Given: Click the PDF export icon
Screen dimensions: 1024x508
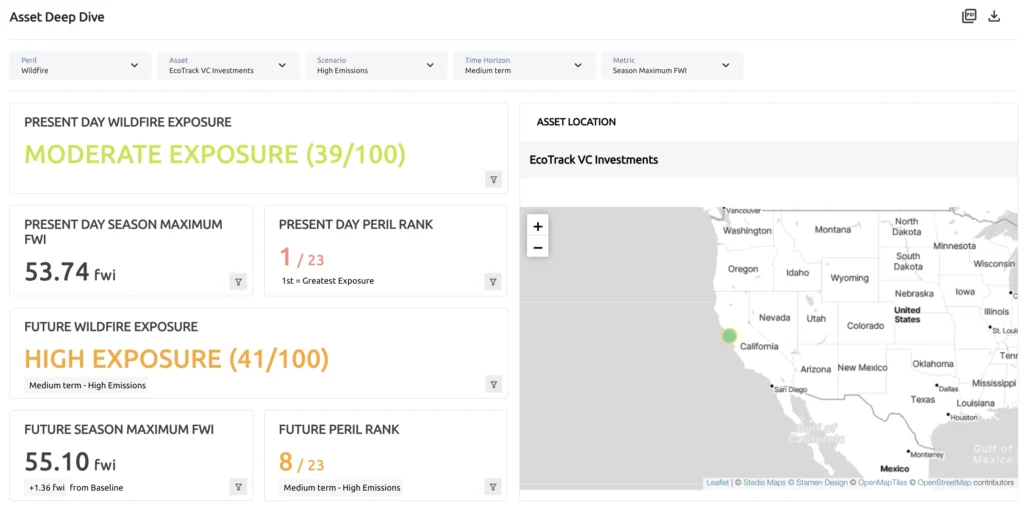Looking at the screenshot, I should pyautogui.click(x=968, y=16).
